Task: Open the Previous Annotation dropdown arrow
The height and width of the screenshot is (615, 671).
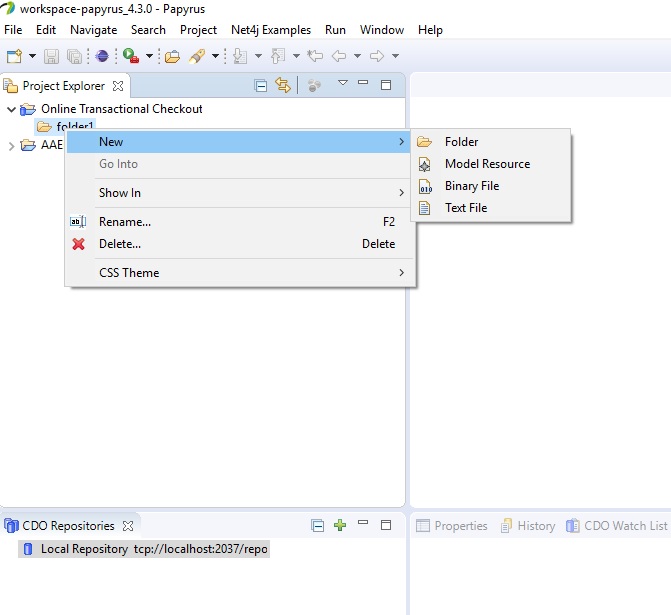Action: [x=296, y=56]
